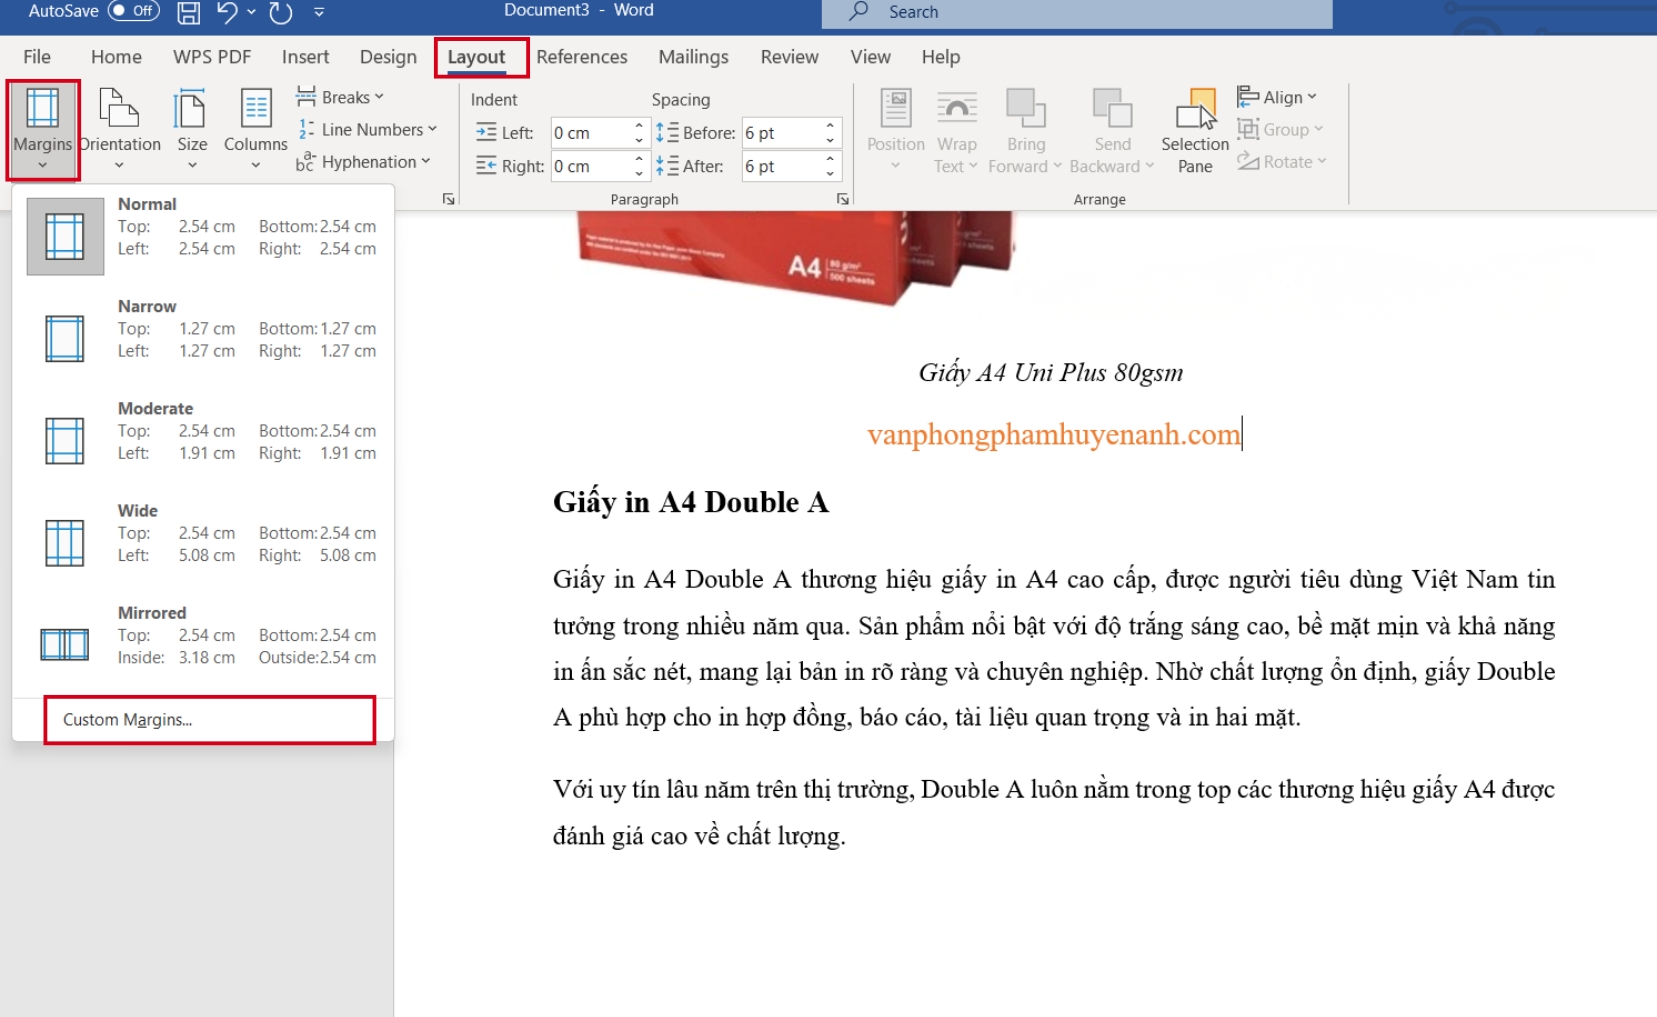Open Page Setup dialog launcher

point(449,199)
